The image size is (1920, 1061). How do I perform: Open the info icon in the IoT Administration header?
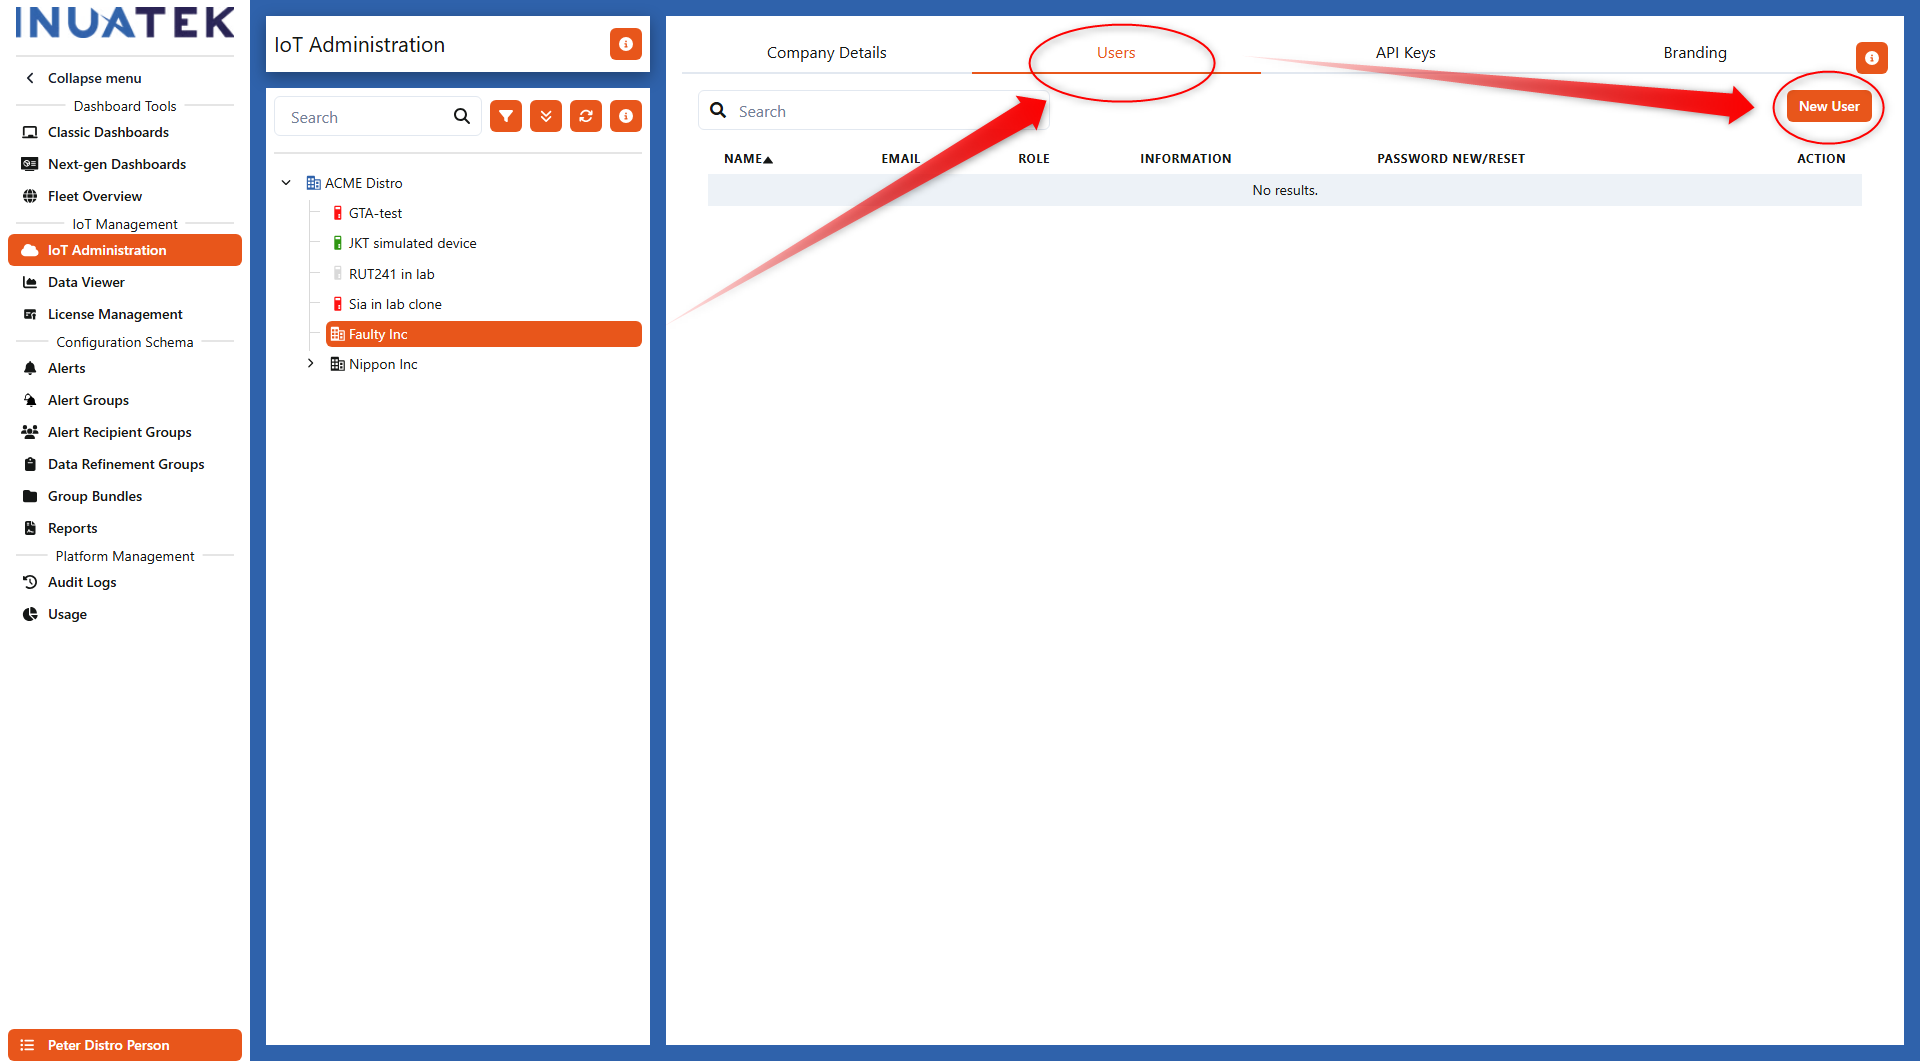tap(625, 44)
